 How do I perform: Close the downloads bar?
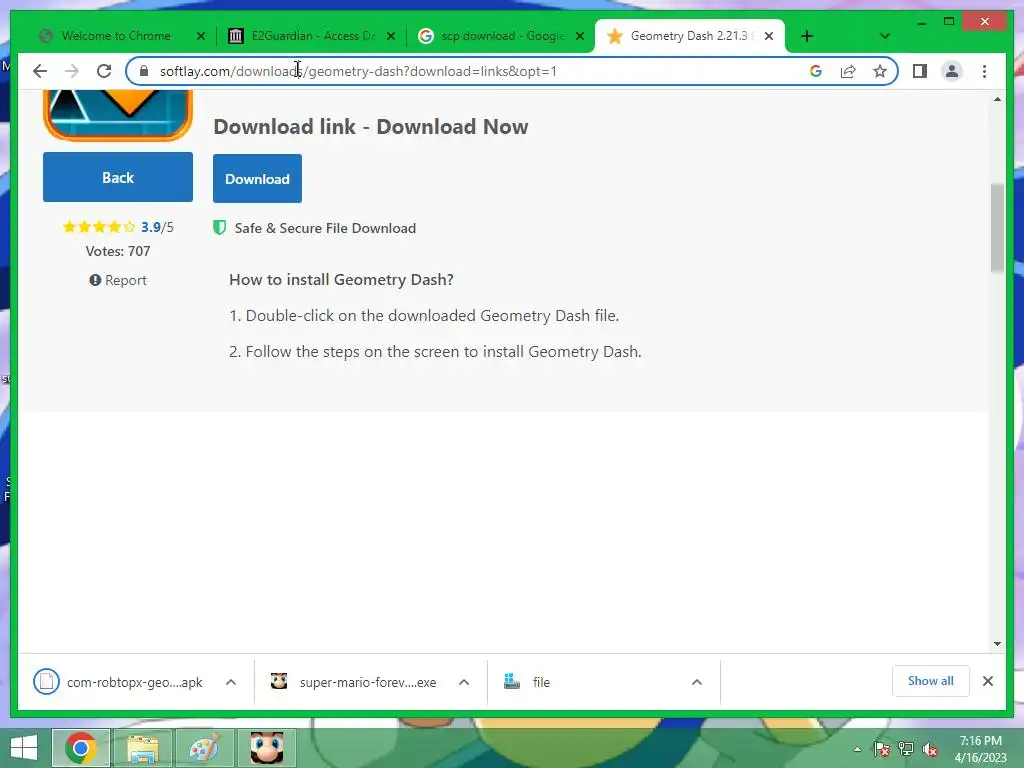pyautogui.click(x=987, y=681)
